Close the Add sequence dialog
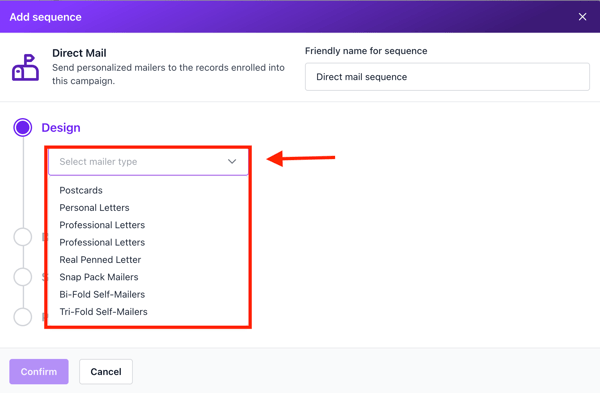This screenshot has width=600, height=393. (x=582, y=17)
